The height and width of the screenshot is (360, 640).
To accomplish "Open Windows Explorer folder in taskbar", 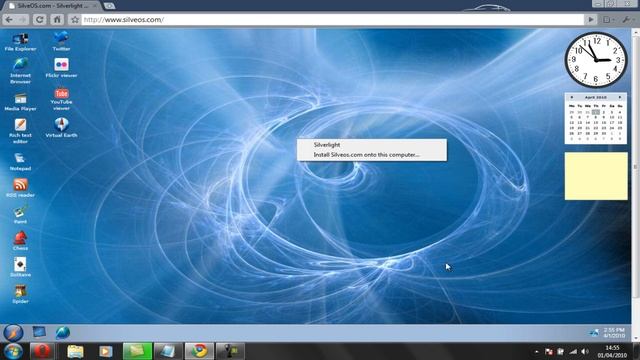I will (75, 351).
